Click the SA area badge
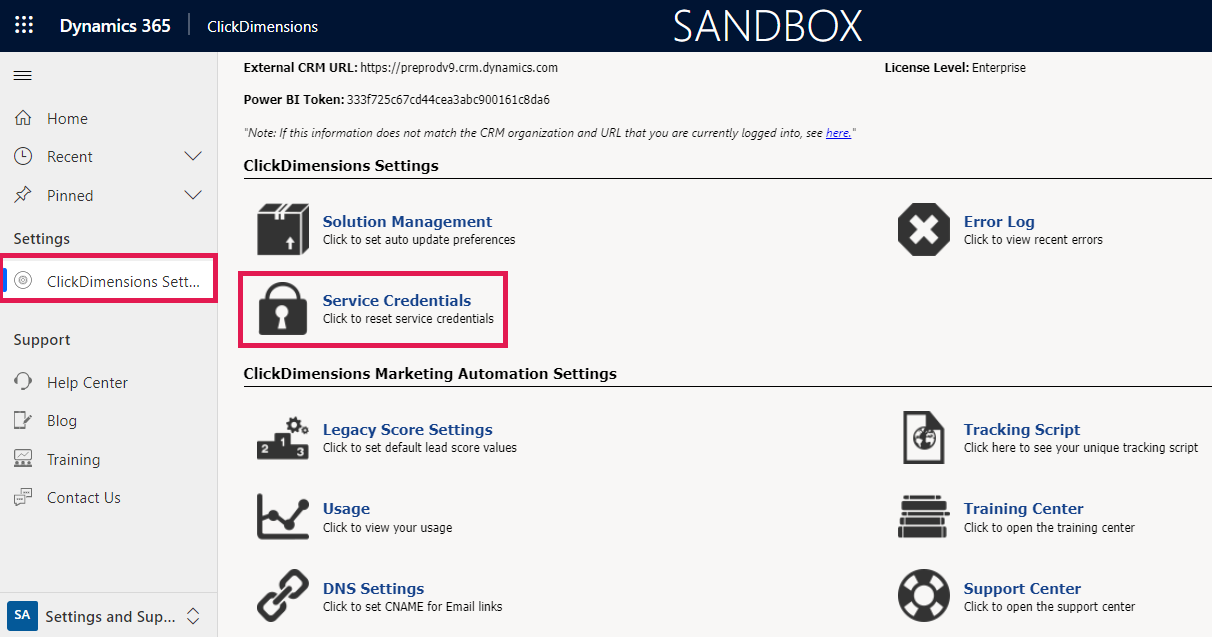 coord(22,616)
